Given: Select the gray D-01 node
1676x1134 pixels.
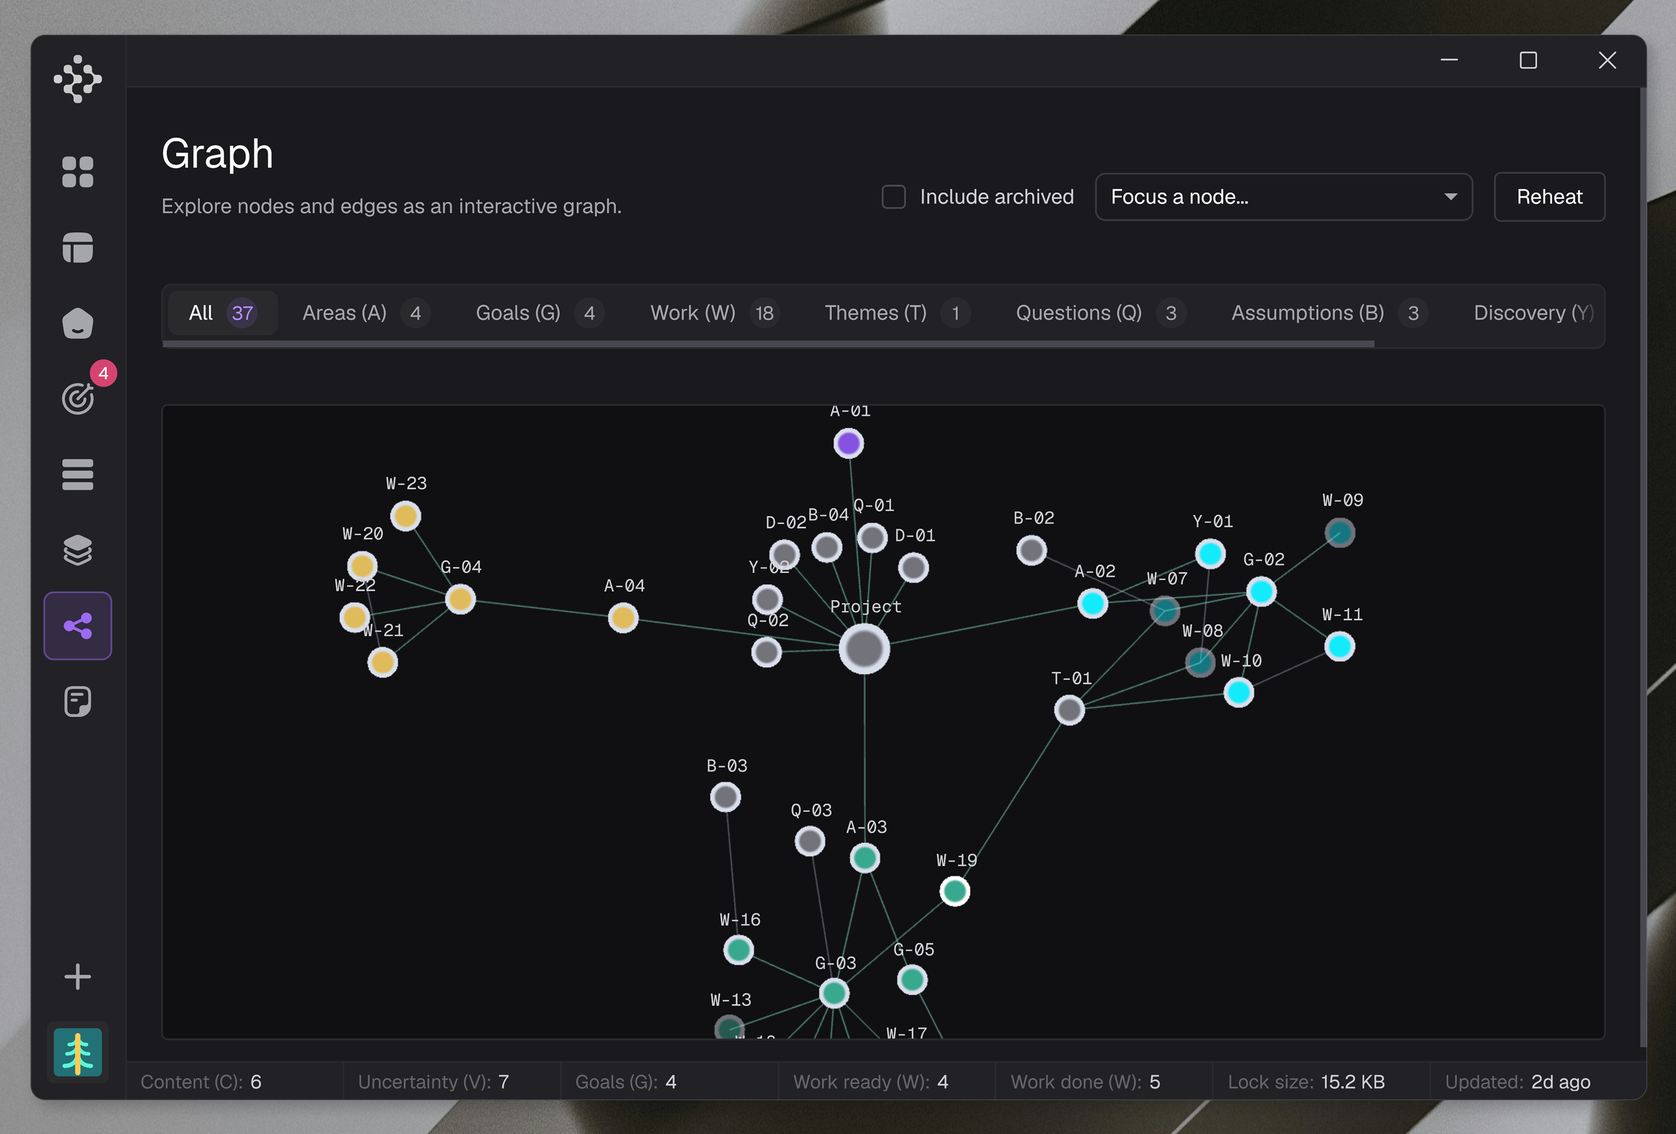Looking at the screenshot, I should (913, 568).
